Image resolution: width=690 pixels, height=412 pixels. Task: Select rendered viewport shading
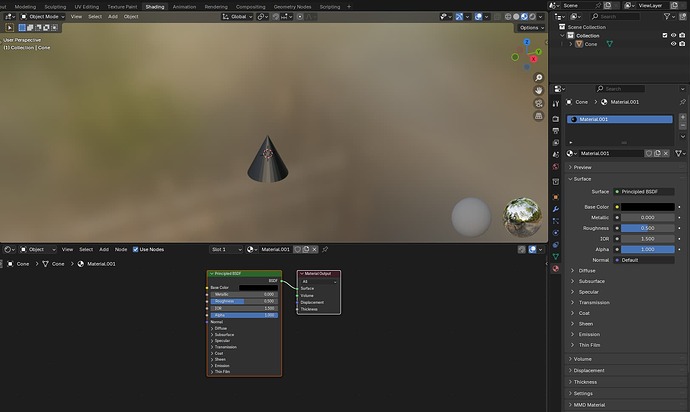tap(532, 17)
